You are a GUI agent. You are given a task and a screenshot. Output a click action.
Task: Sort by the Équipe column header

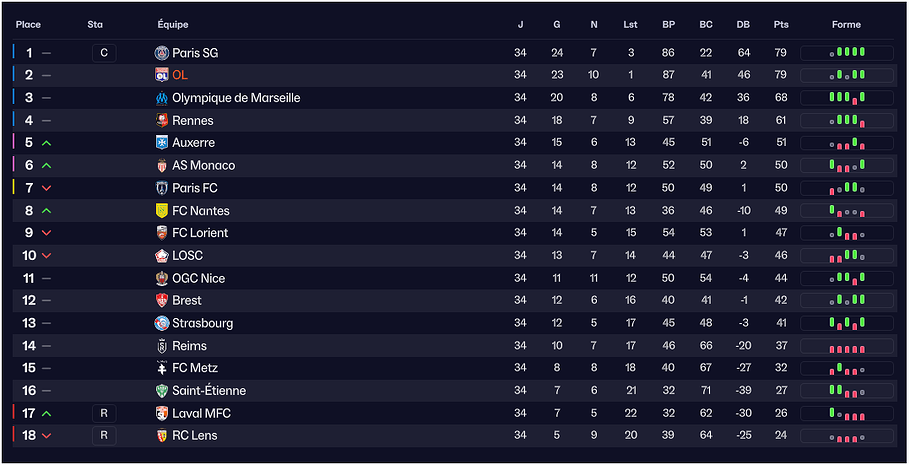173,25
